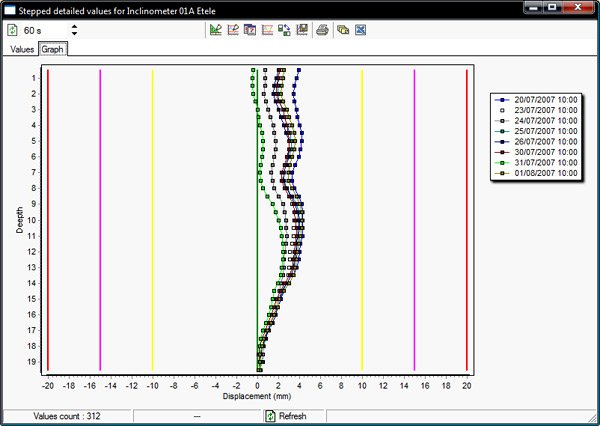Screen dimensions: 600x426
Task: Select legend entry 26/07/2007 10:00
Action: [x=536, y=142]
